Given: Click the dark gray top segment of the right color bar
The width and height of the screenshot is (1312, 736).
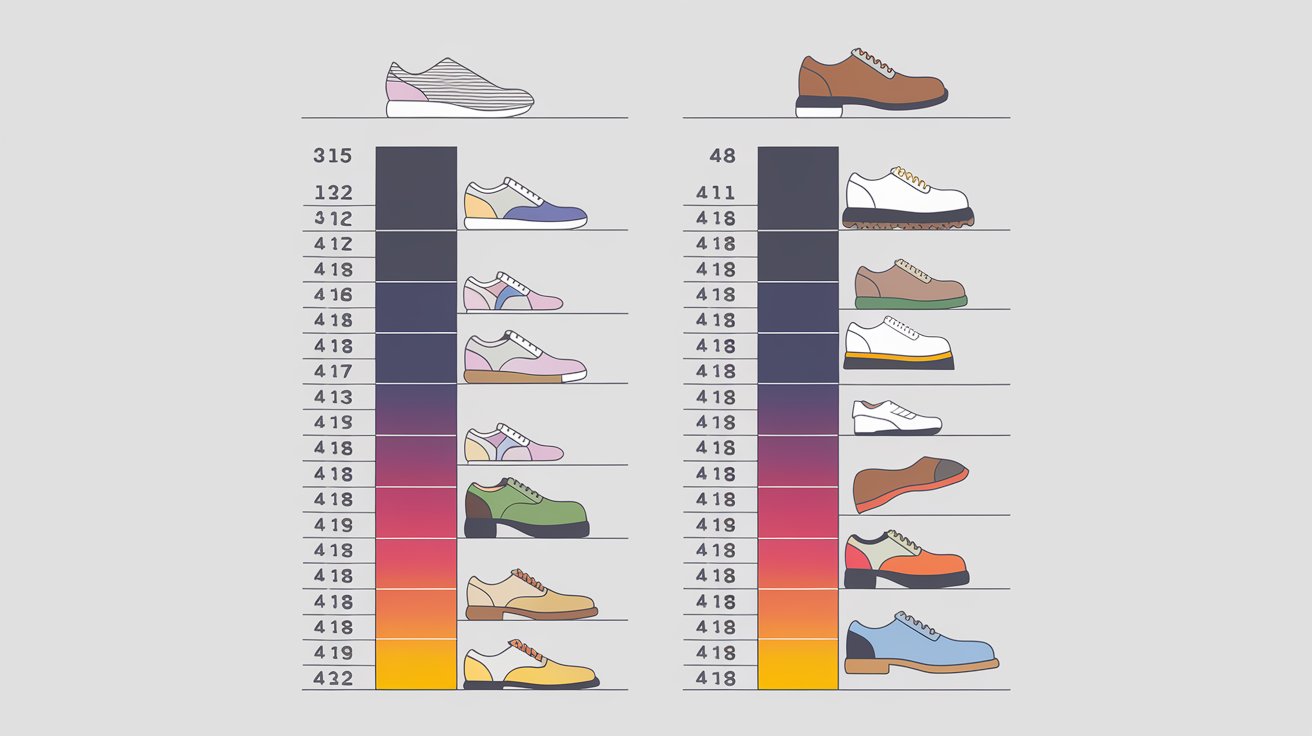Looking at the screenshot, I should [x=798, y=189].
